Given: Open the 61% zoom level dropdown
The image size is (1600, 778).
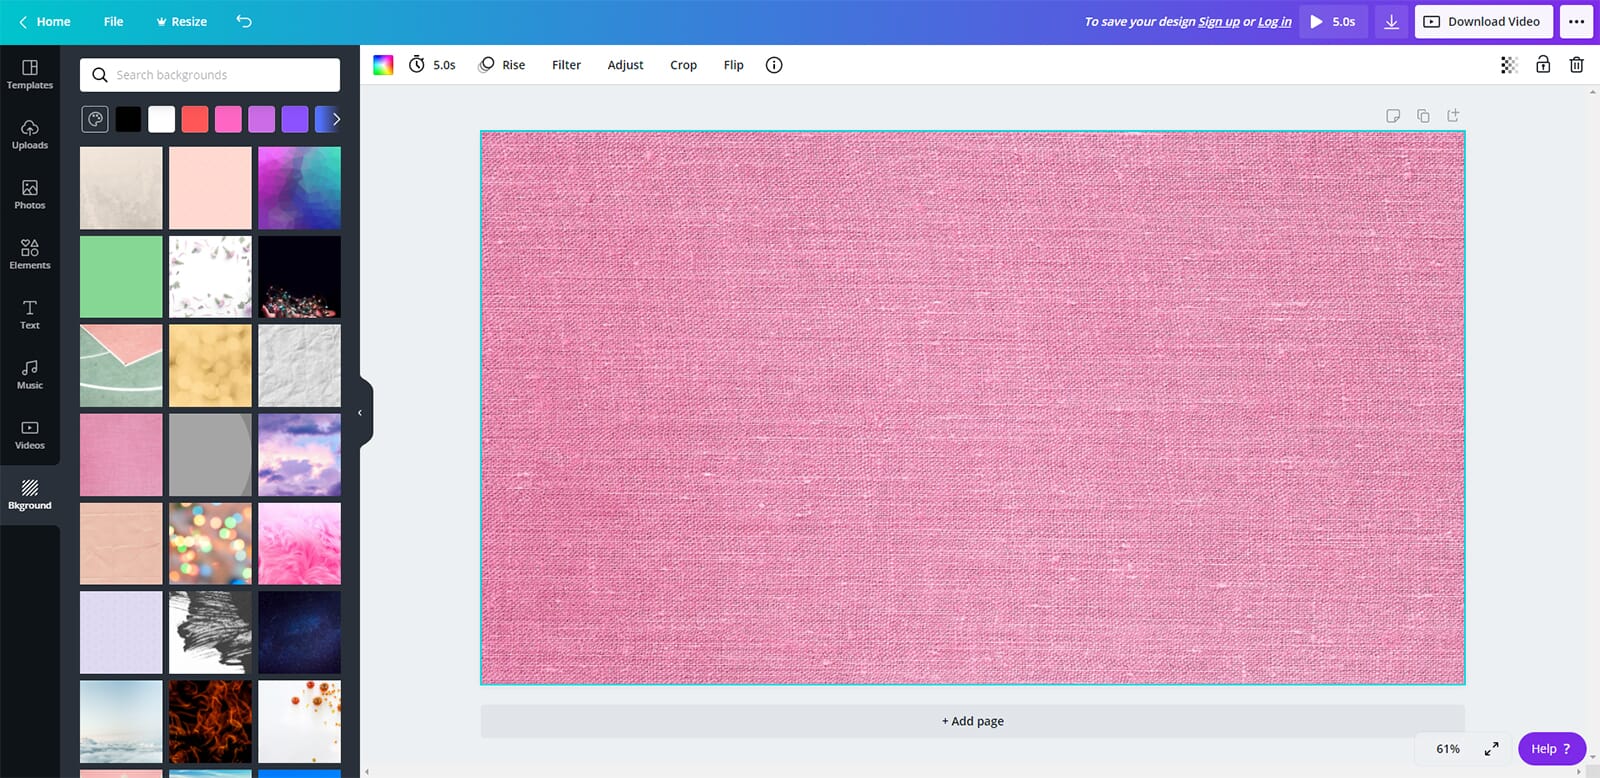Looking at the screenshot, I should pyautogui.click(x=1447, y=749).
